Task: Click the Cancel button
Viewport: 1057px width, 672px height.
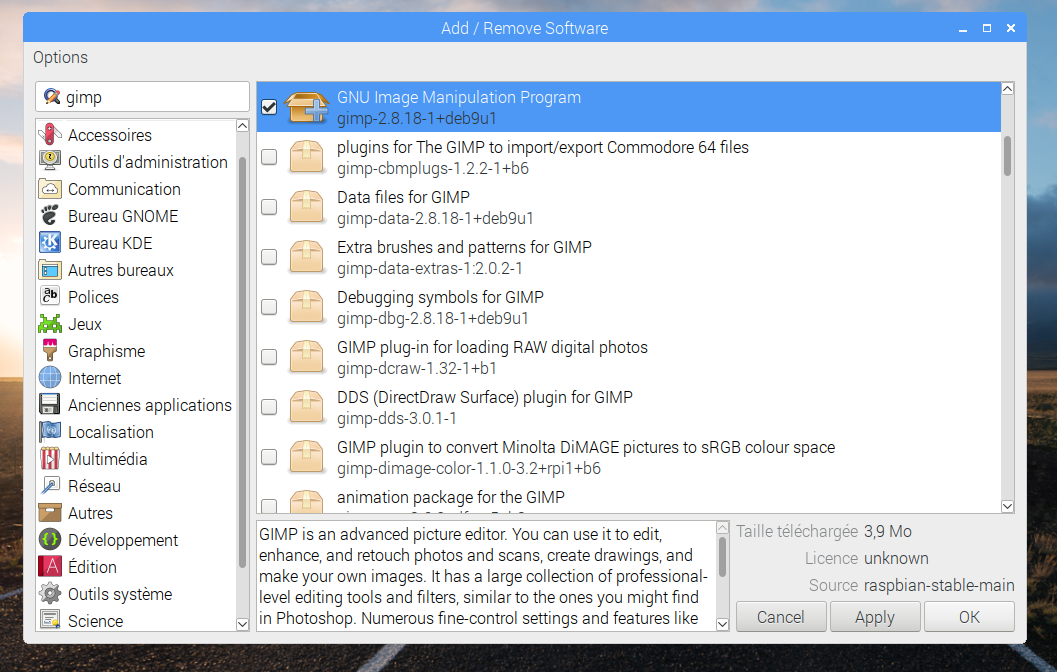Action: coord(781,617)
